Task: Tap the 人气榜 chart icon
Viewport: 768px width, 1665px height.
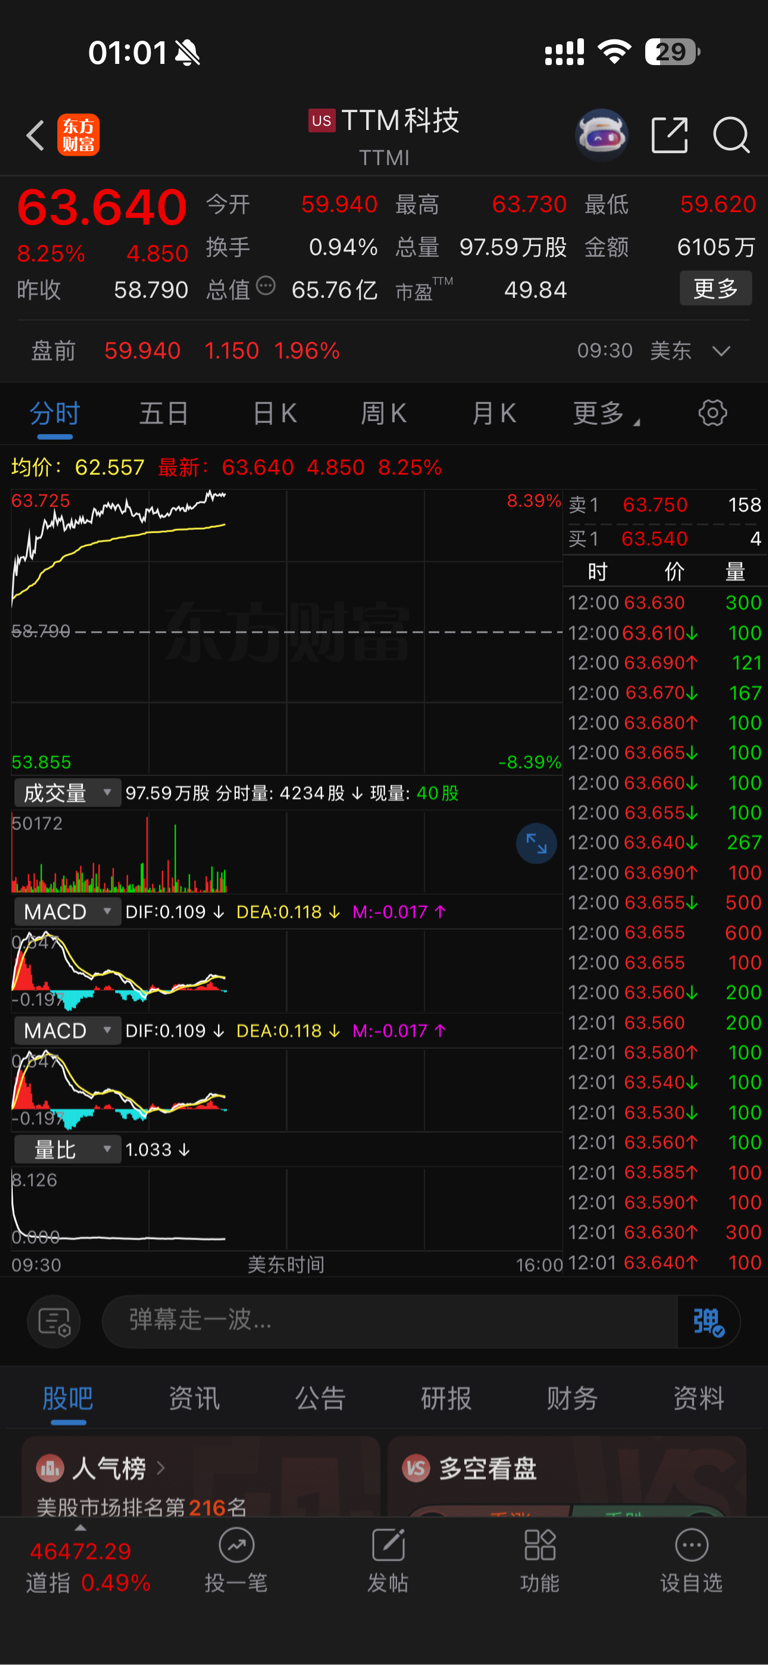Action: tap(50, 1468)
